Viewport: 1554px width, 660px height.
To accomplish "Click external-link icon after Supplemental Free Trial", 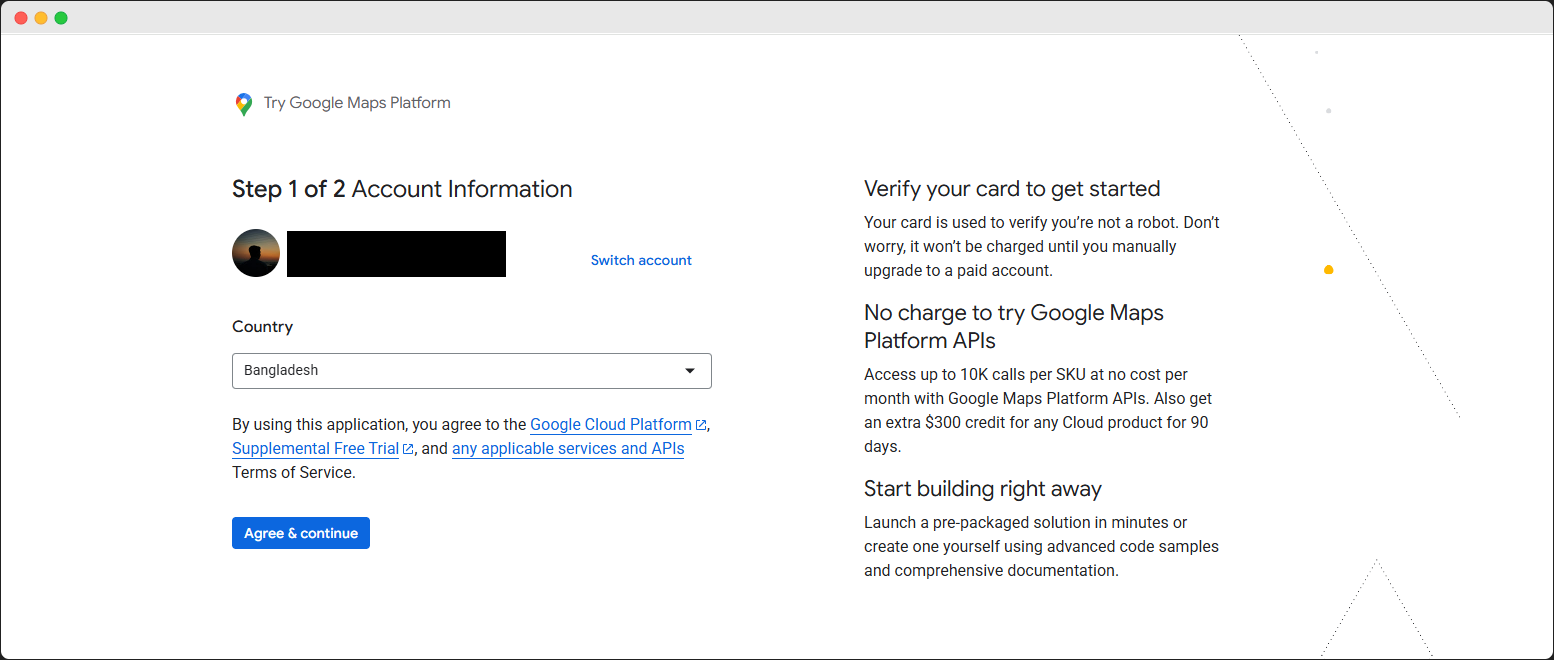I will point(408,449).
